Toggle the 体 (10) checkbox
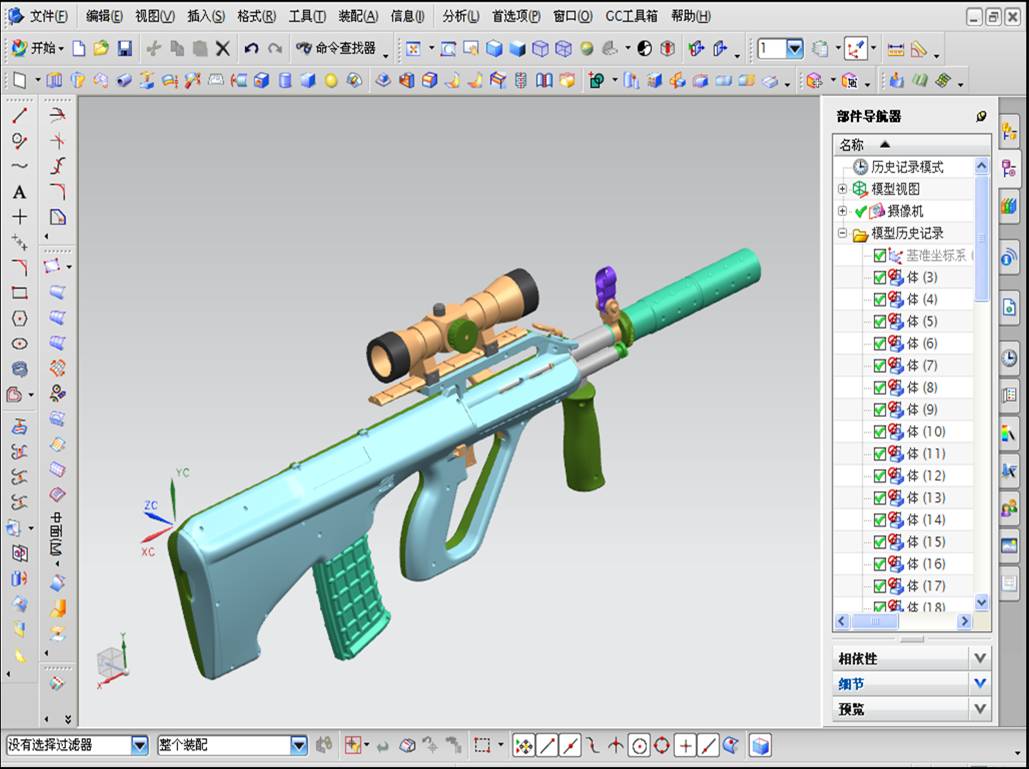1029x769 pixels. point(880,432)
